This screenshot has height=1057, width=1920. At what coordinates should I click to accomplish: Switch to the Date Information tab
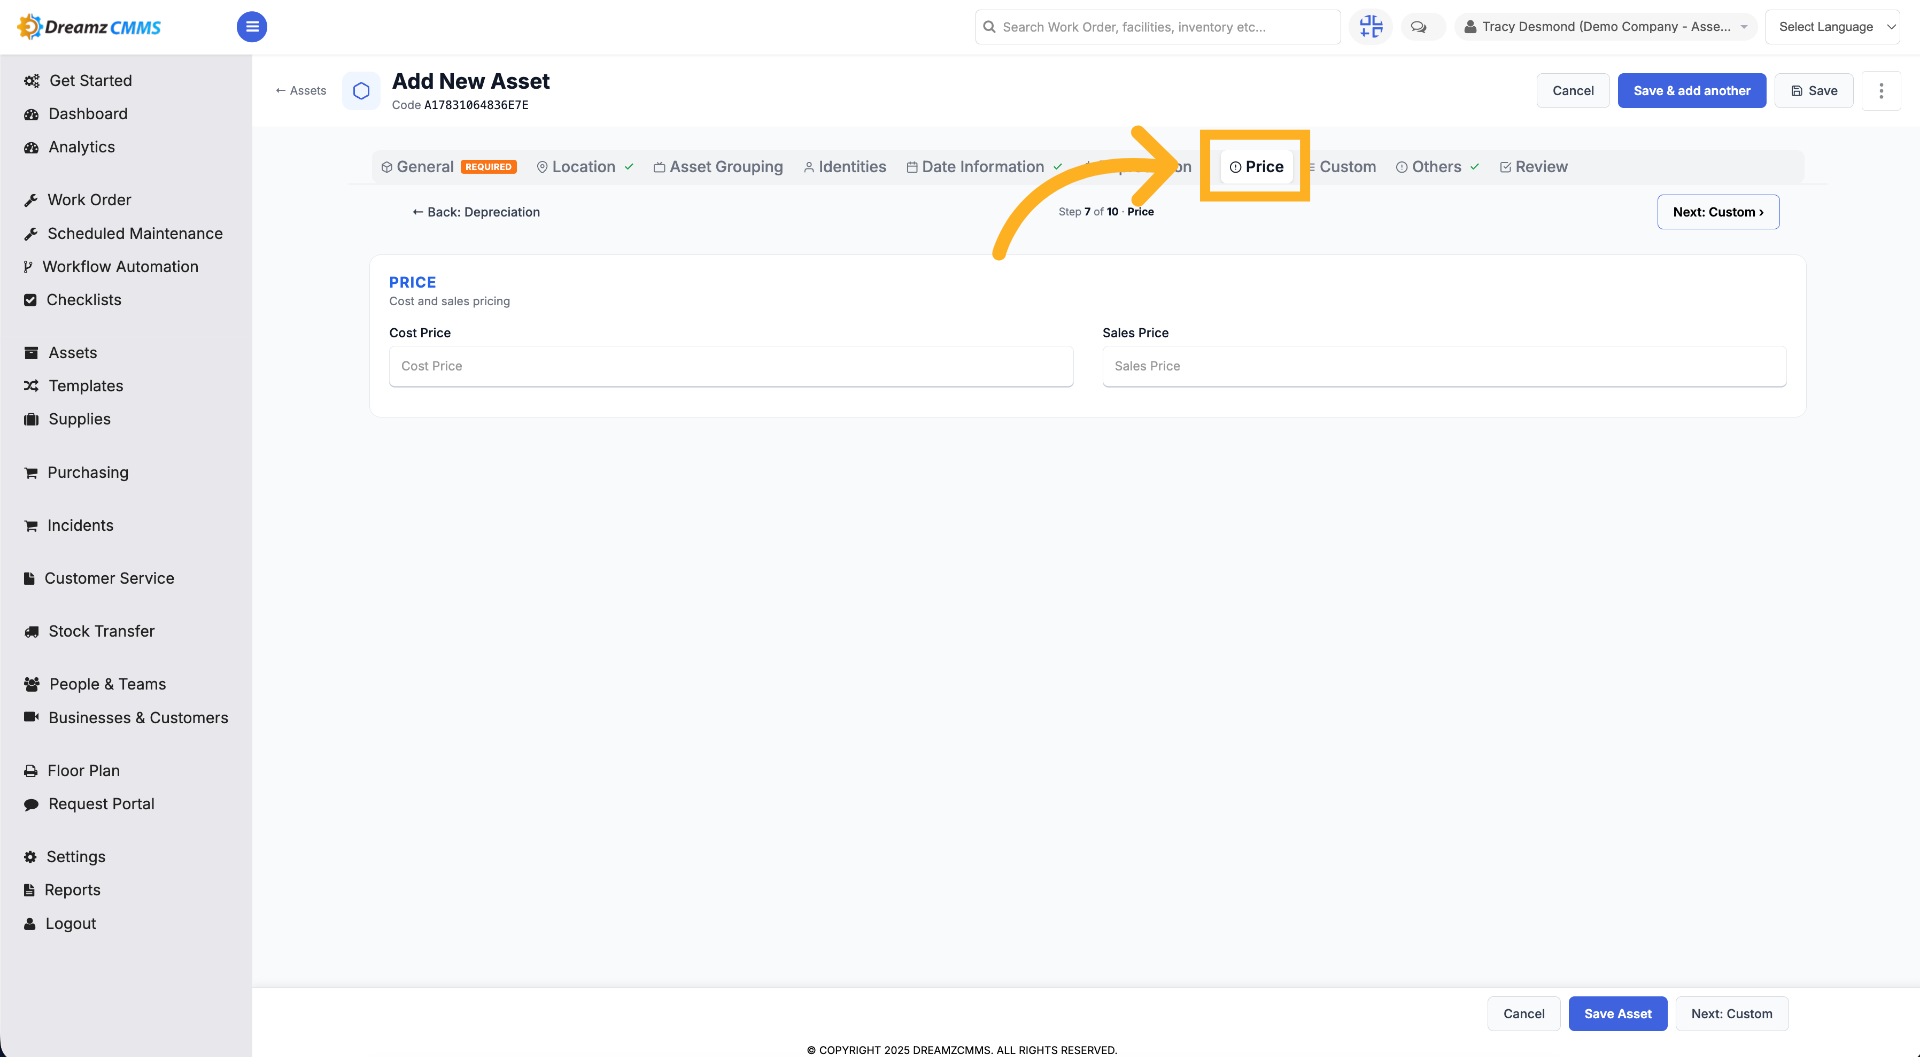[984, 167]
